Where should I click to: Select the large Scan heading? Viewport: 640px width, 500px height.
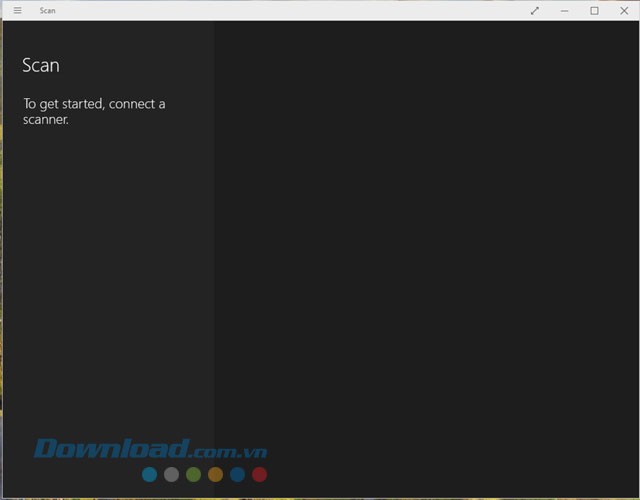[41, 66]
